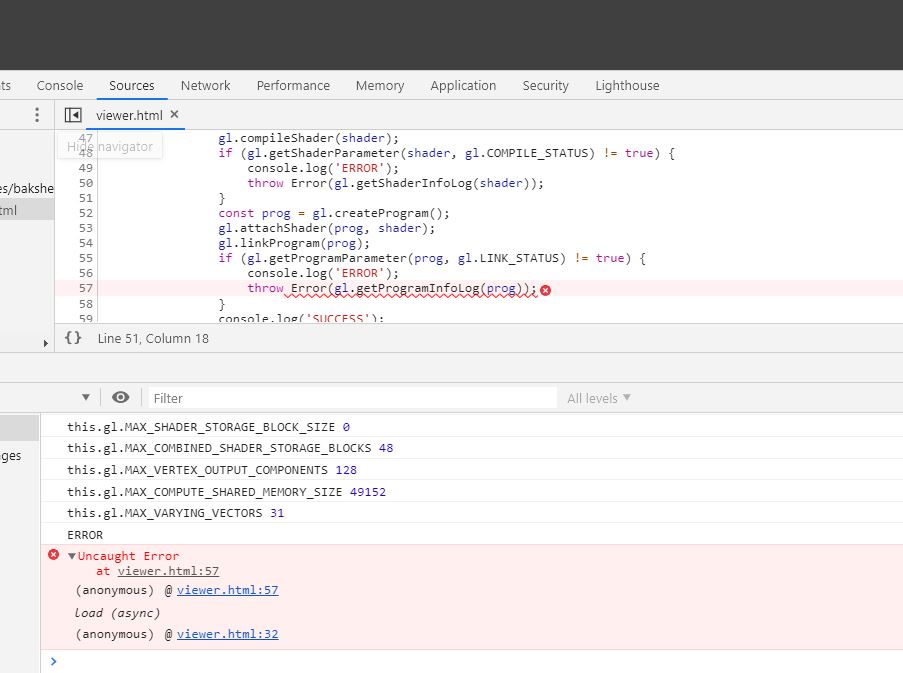Toggle breakpoint on line 57
This screenshot has width=903, height=673.
click(85, 288)
